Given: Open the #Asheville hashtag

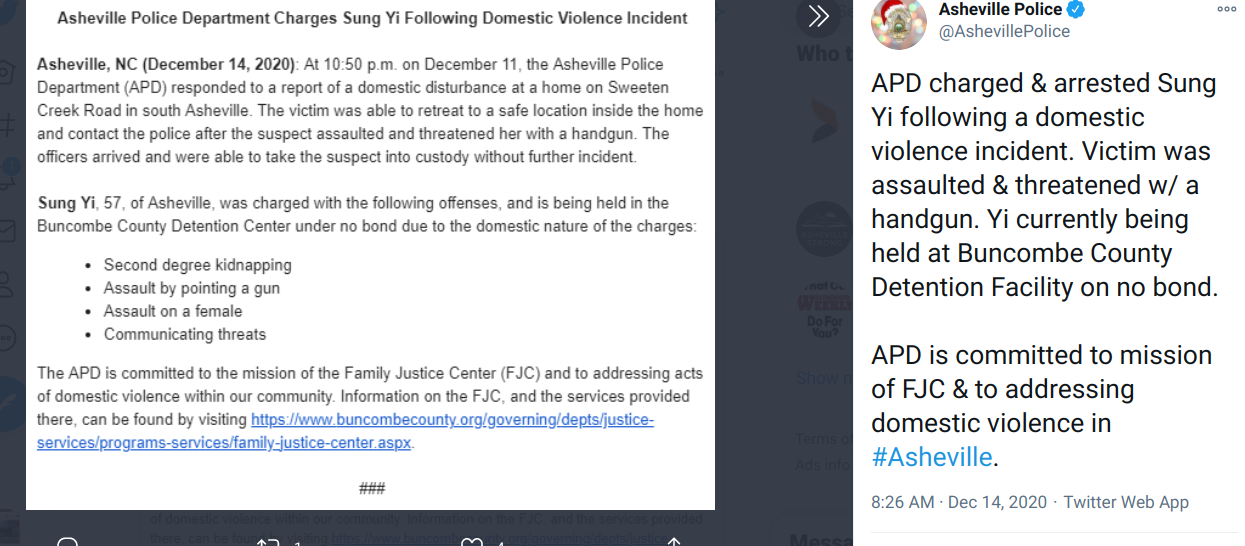Looking at the screenshot, I should pyautogui.click(x=932, y=457).
